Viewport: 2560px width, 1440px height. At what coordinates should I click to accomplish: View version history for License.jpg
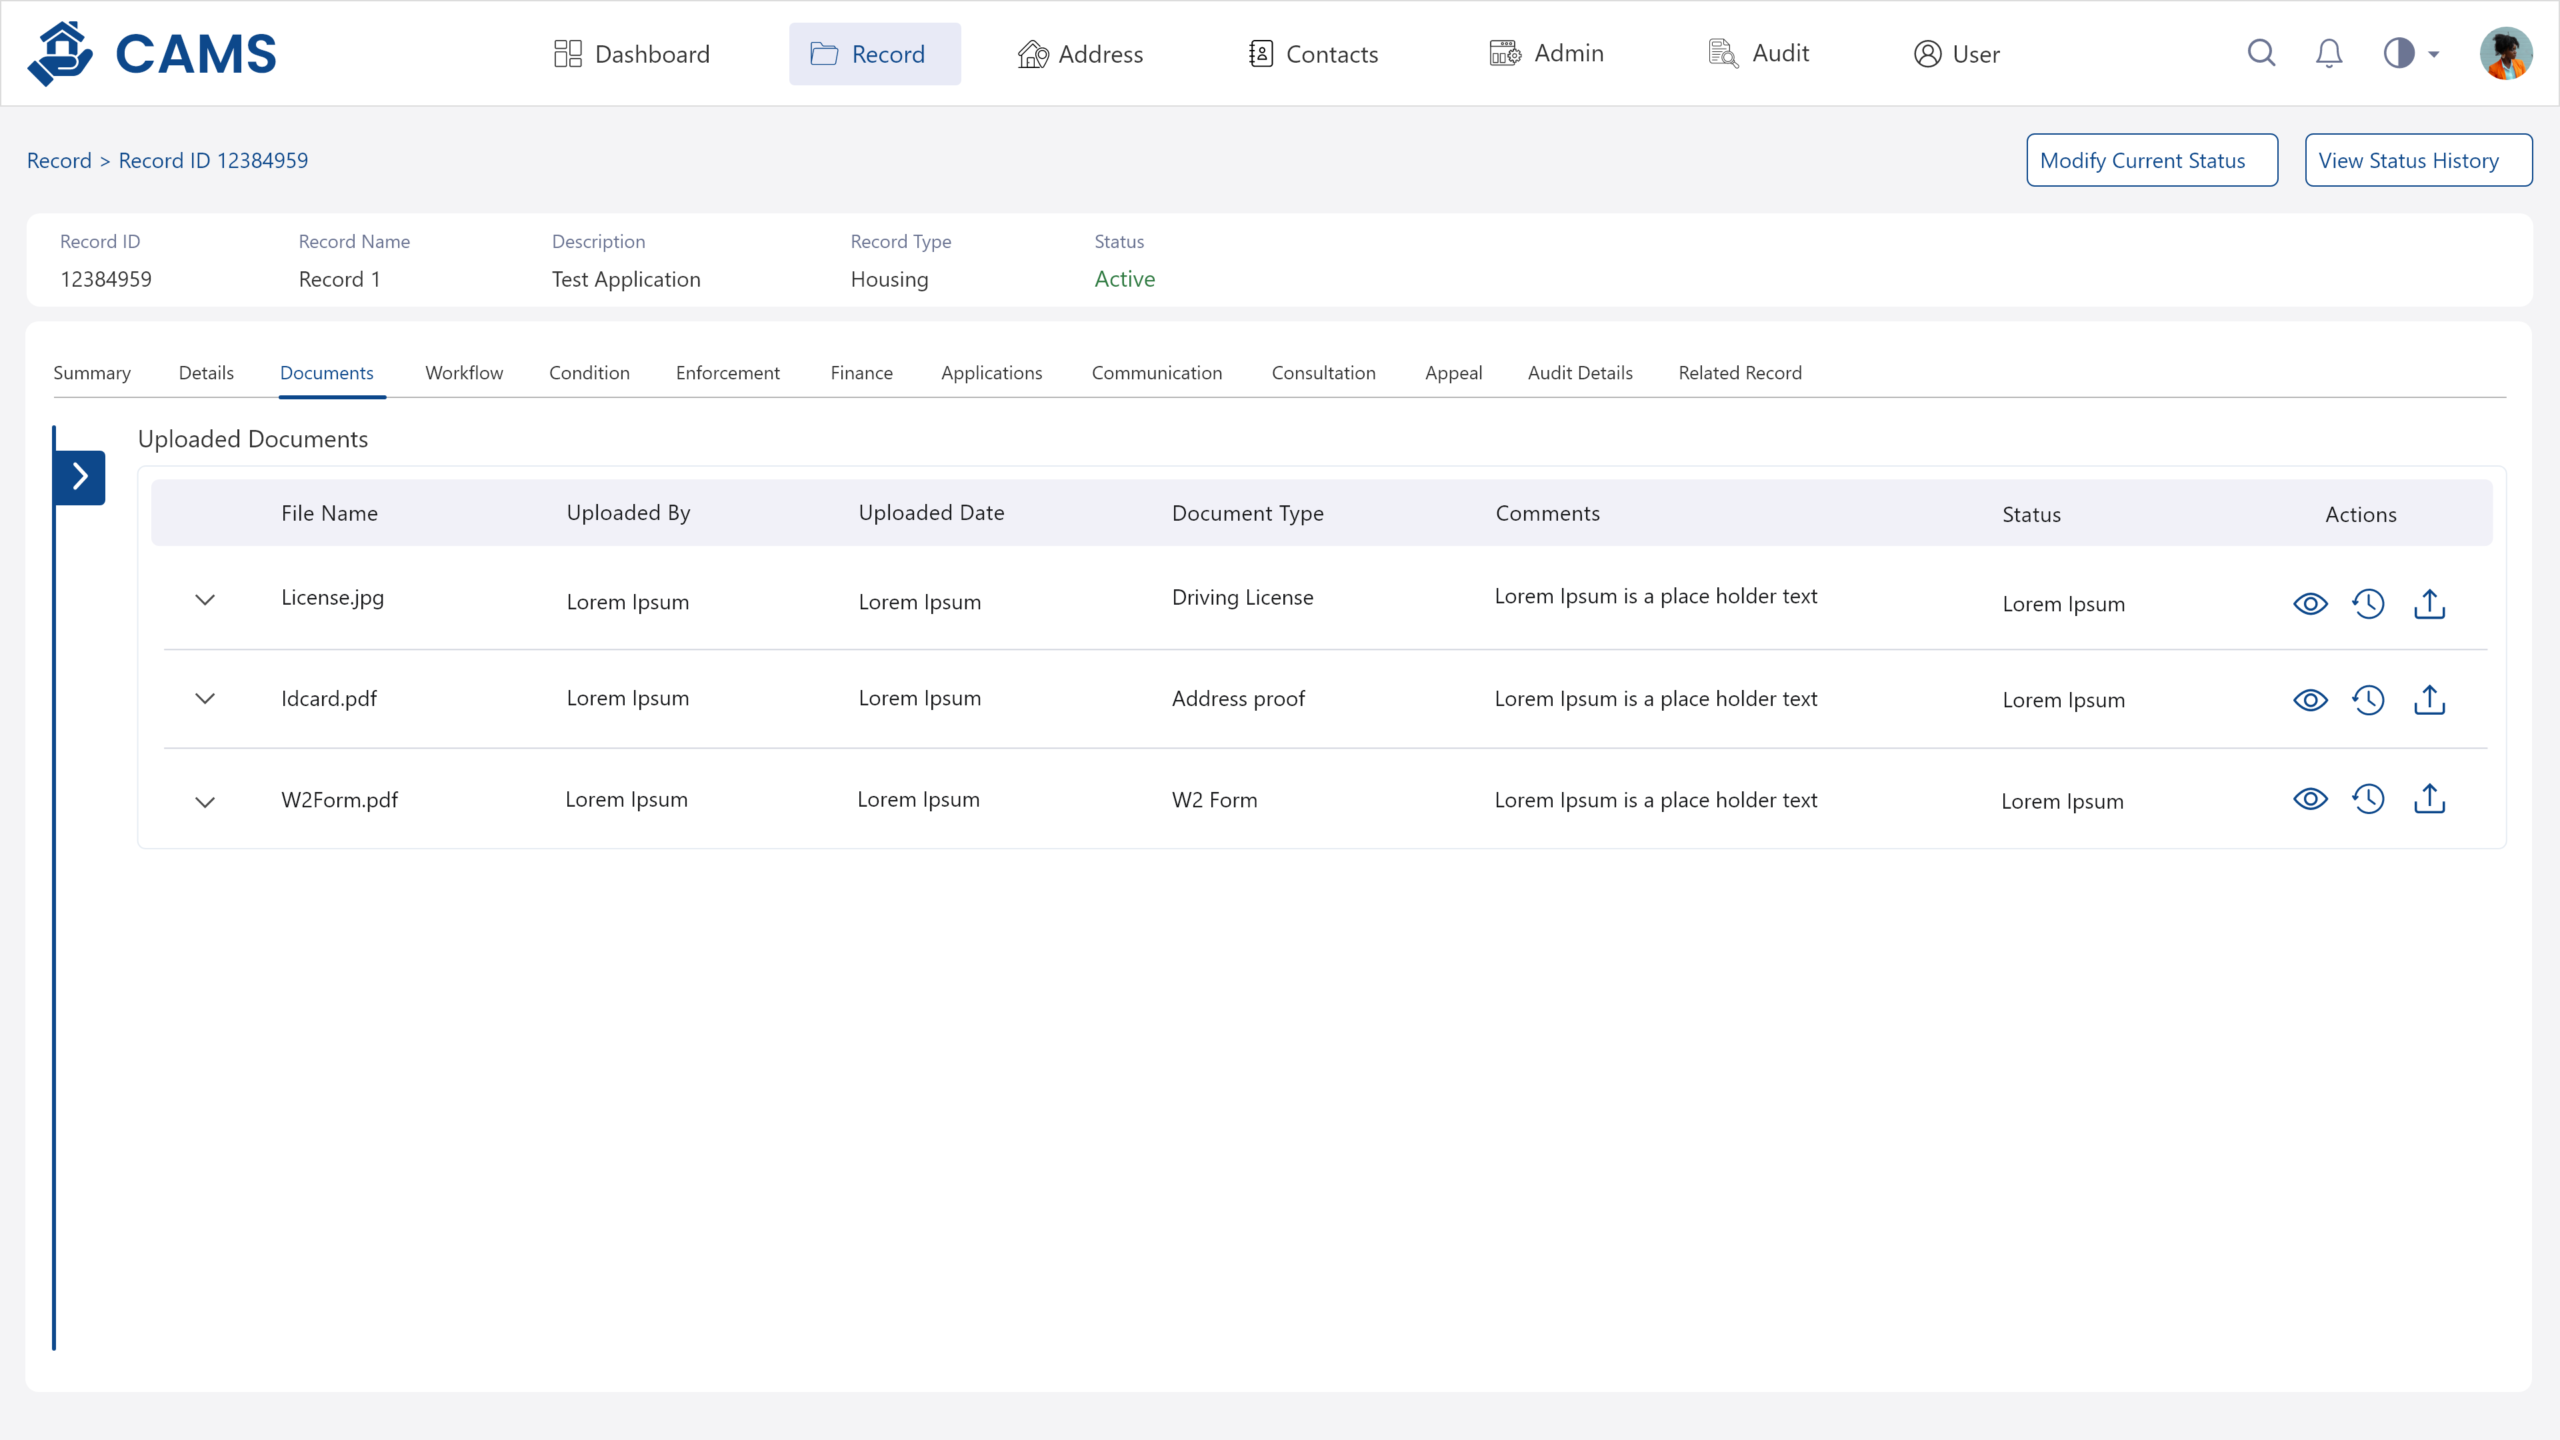pyautogui.click(x=2368, y=604)
